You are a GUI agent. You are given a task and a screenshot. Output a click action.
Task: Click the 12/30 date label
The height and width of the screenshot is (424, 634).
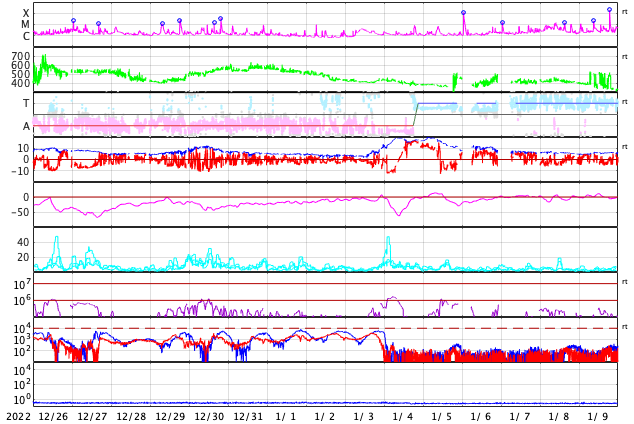pos(209,417)
